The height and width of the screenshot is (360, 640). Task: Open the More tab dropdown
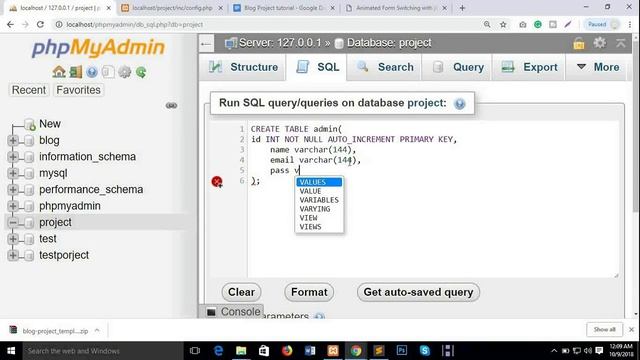tap(598, 67)
